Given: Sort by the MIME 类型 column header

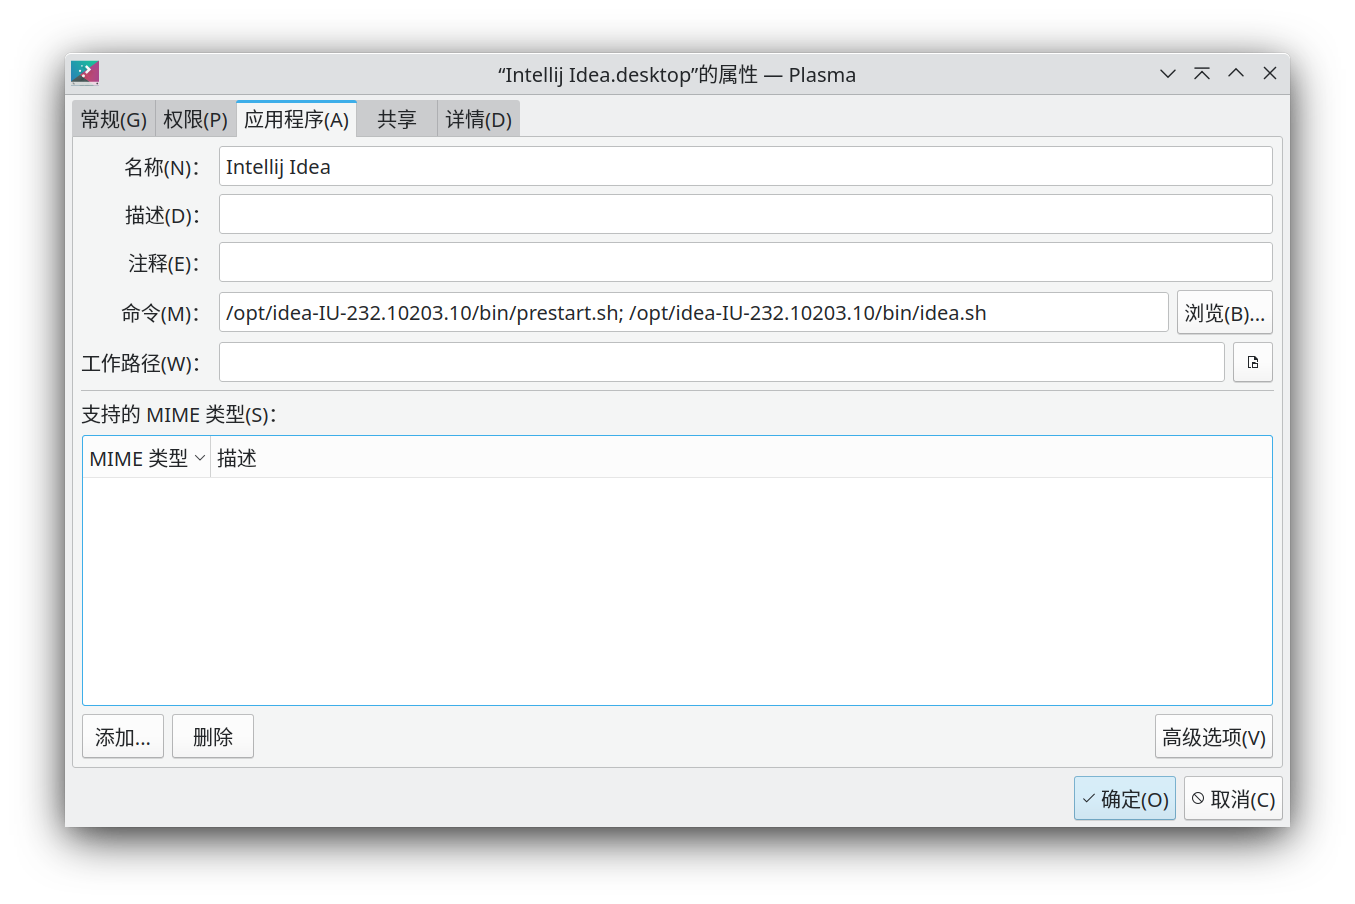Looking at the screenshot, I should pos(146,458).
